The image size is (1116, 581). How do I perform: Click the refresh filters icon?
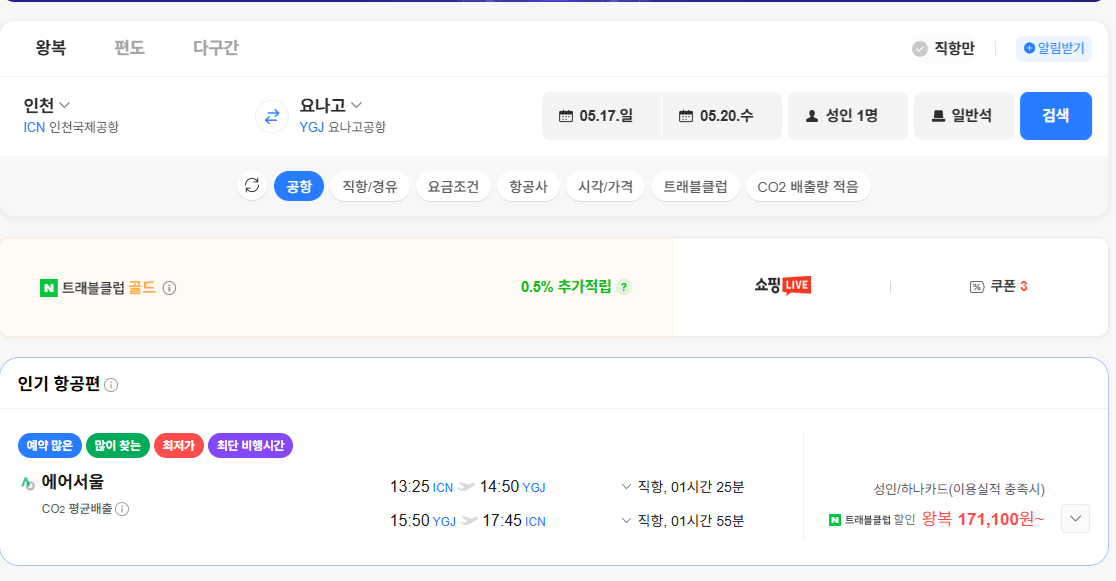point(252,186)
